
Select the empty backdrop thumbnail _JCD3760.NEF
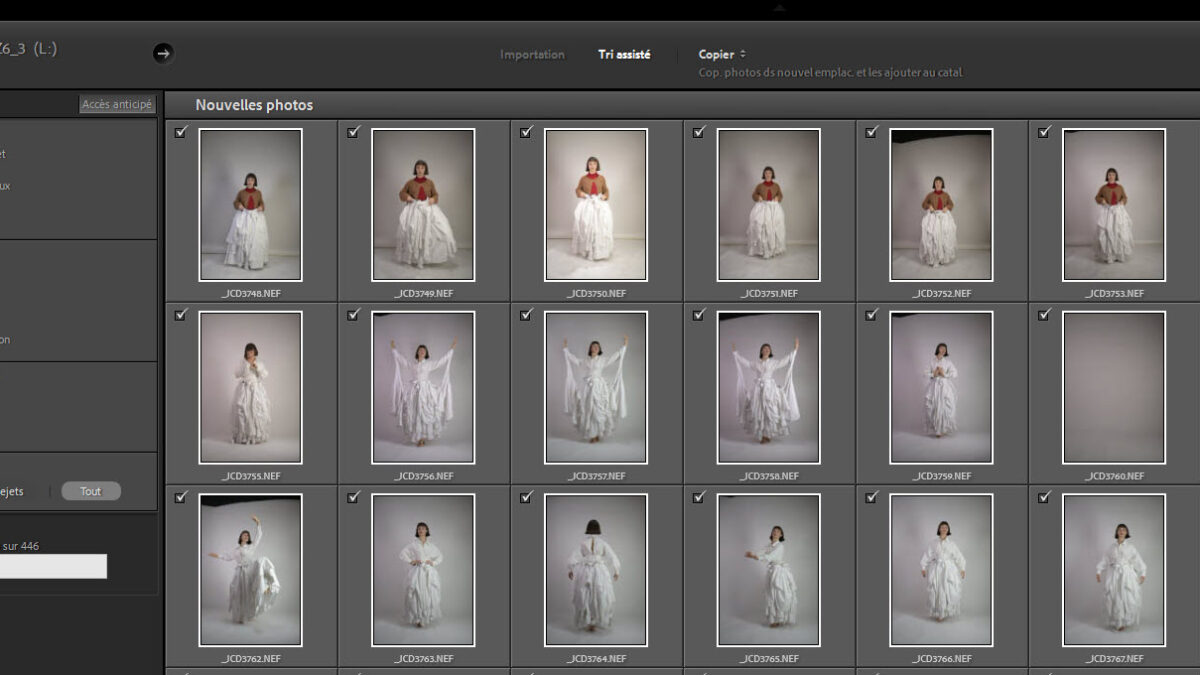[1114, 387]
